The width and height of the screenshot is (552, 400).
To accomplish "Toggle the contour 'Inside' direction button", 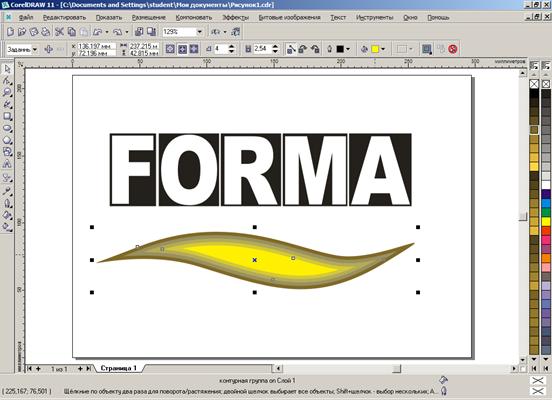I will pos(182,49).
